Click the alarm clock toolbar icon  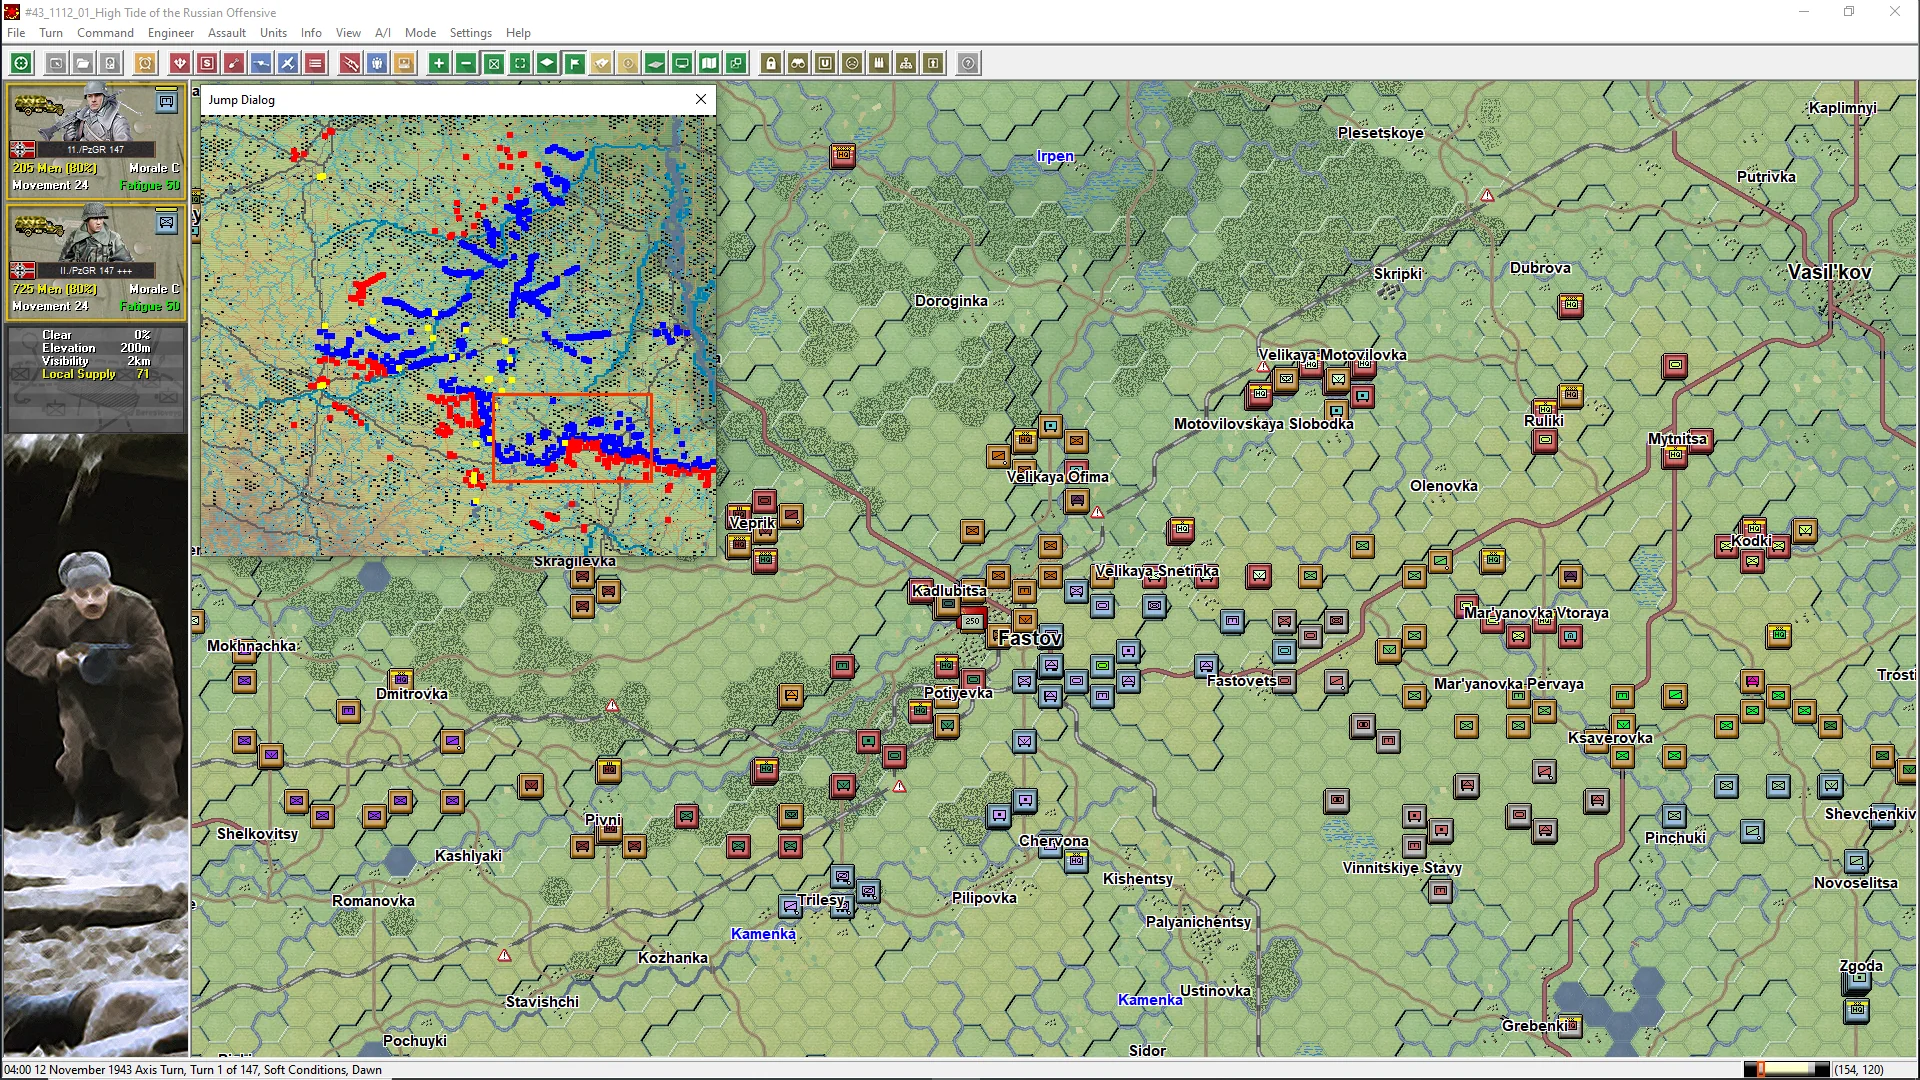pos(145,64)
